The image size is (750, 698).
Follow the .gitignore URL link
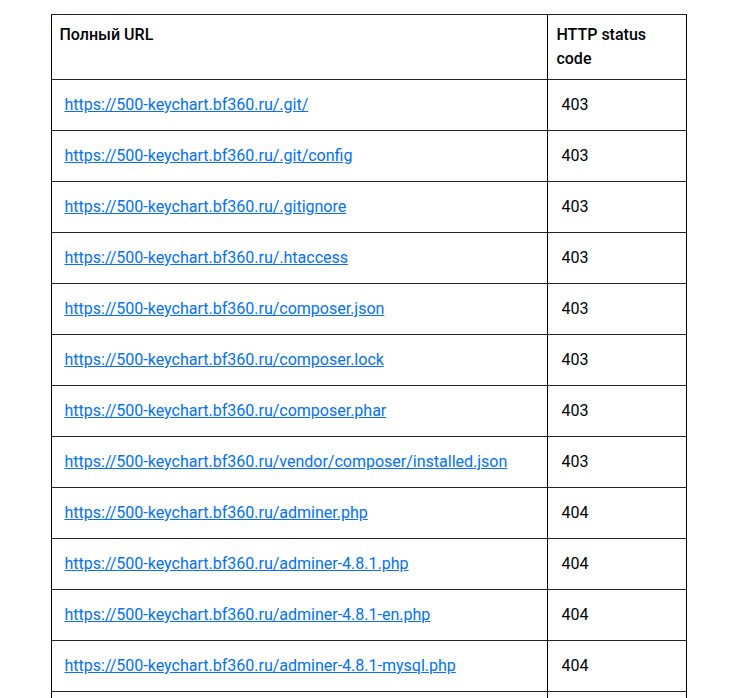click(x=205, y=206)
